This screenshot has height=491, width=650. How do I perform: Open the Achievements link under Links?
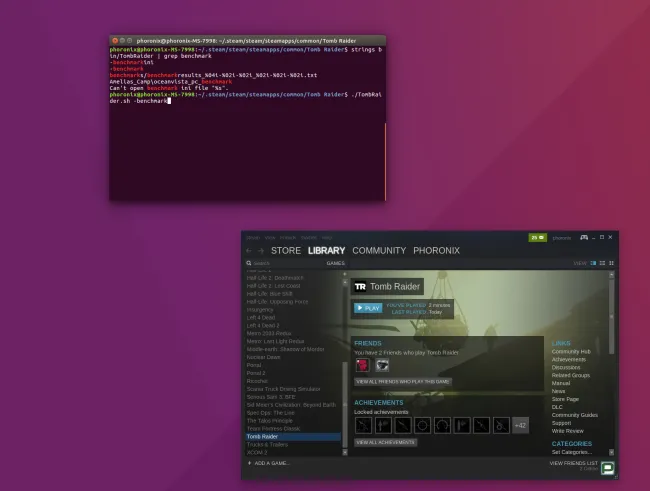[x=569, y=360]
